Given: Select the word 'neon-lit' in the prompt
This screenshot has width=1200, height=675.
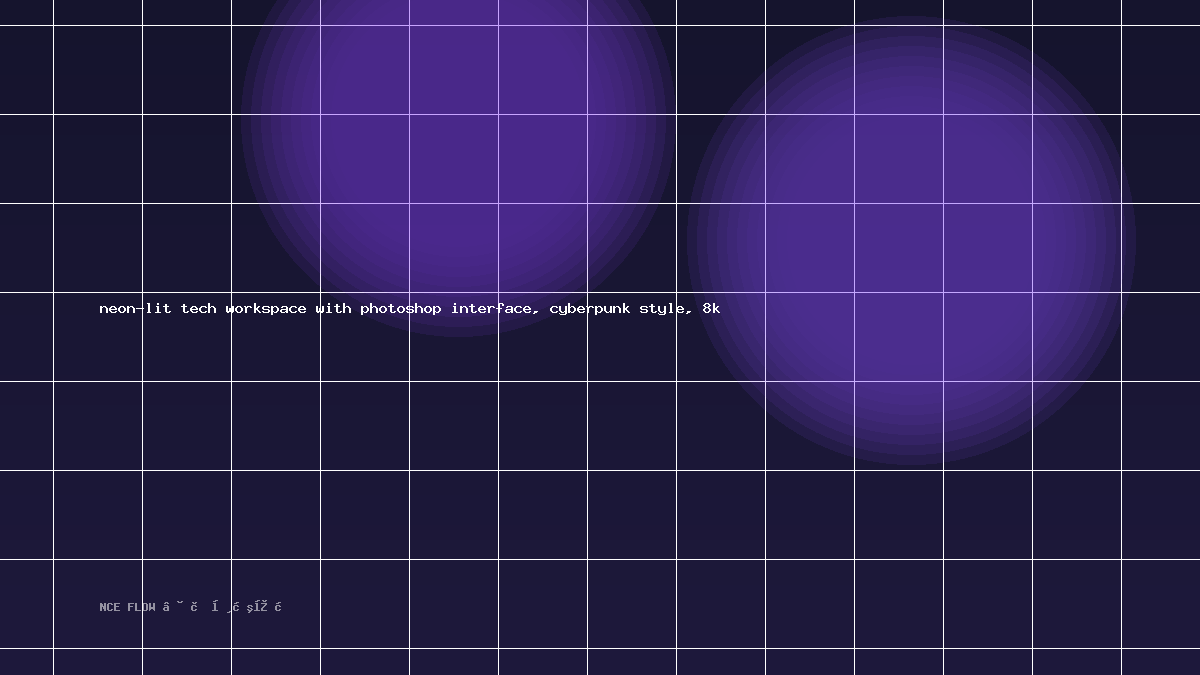Looking at the screenshot, I should click(135, 309).
